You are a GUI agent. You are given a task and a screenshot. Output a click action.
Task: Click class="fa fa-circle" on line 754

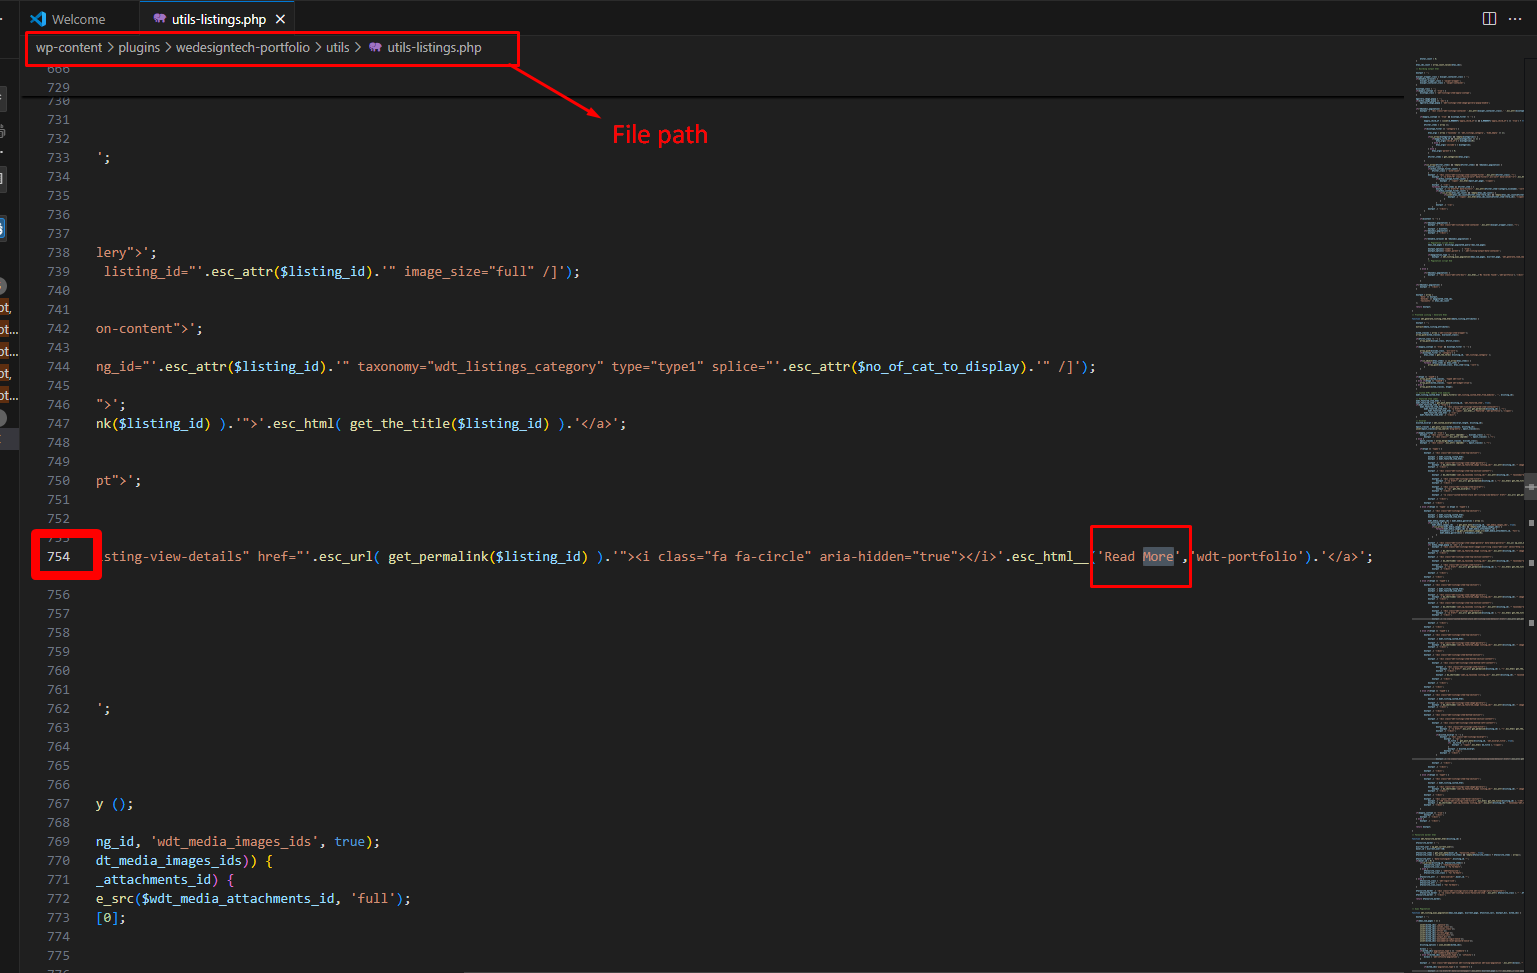click(735, 556)
